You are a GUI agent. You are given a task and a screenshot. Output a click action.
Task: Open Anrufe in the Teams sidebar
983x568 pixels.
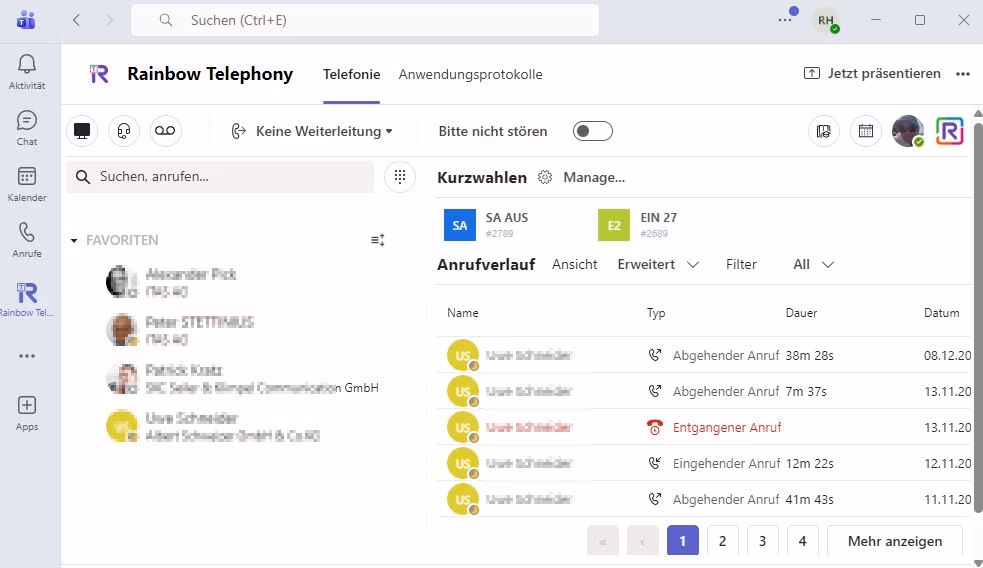point(27,240)
